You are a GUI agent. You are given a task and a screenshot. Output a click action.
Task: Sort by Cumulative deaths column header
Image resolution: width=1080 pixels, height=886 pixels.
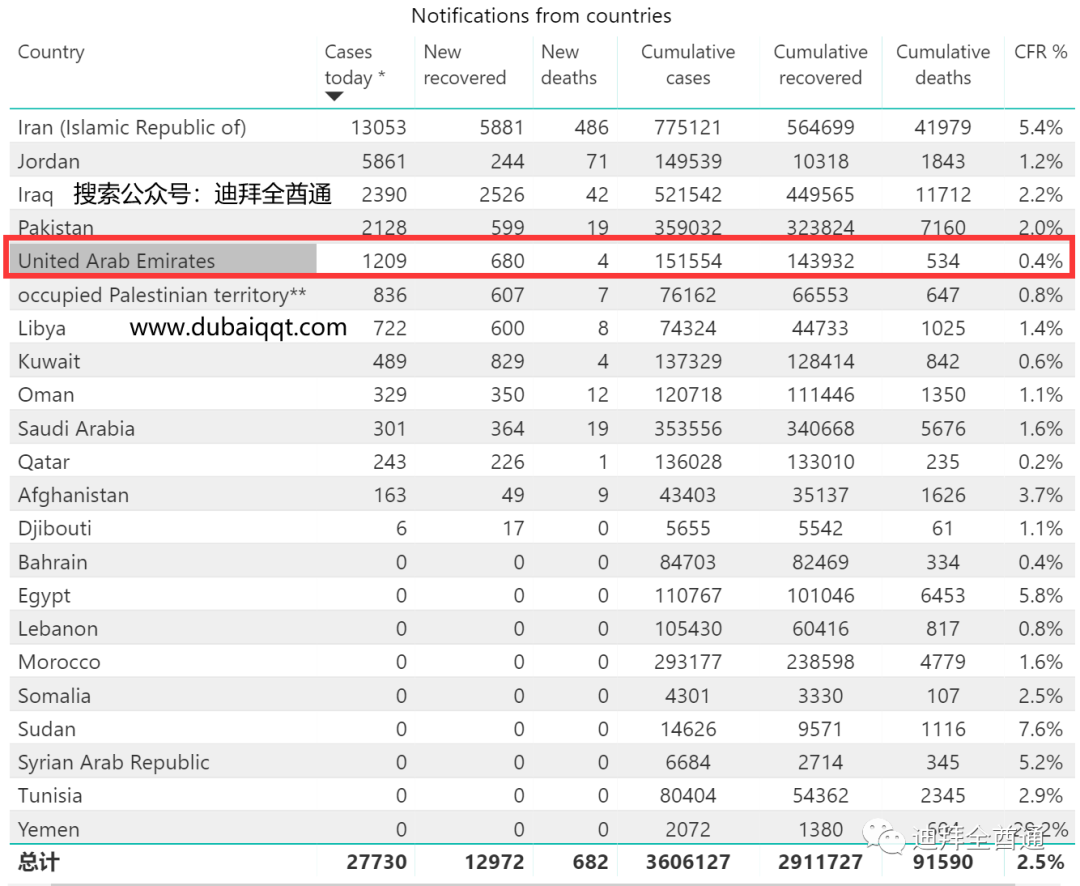(x=943, y=65)
